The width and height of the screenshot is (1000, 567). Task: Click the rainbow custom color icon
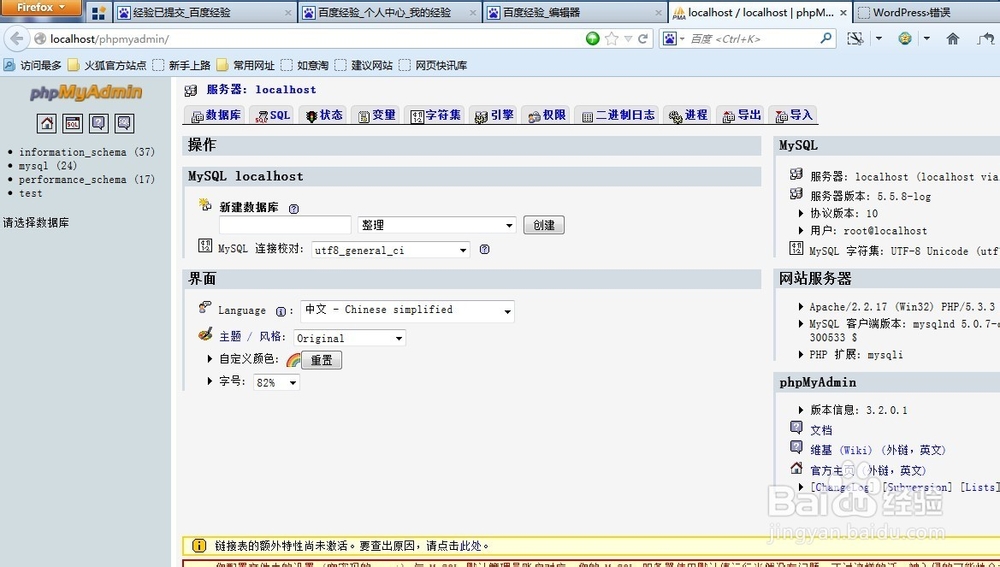point(293,360)
